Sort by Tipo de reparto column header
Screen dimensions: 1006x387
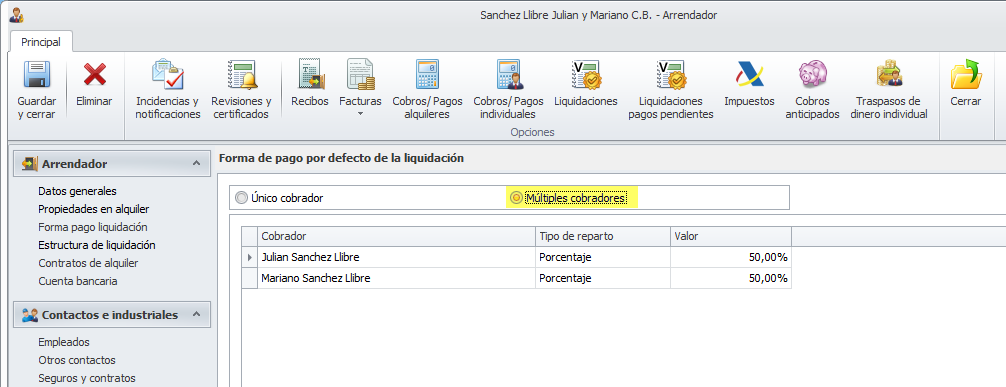[x=602, y=236]
